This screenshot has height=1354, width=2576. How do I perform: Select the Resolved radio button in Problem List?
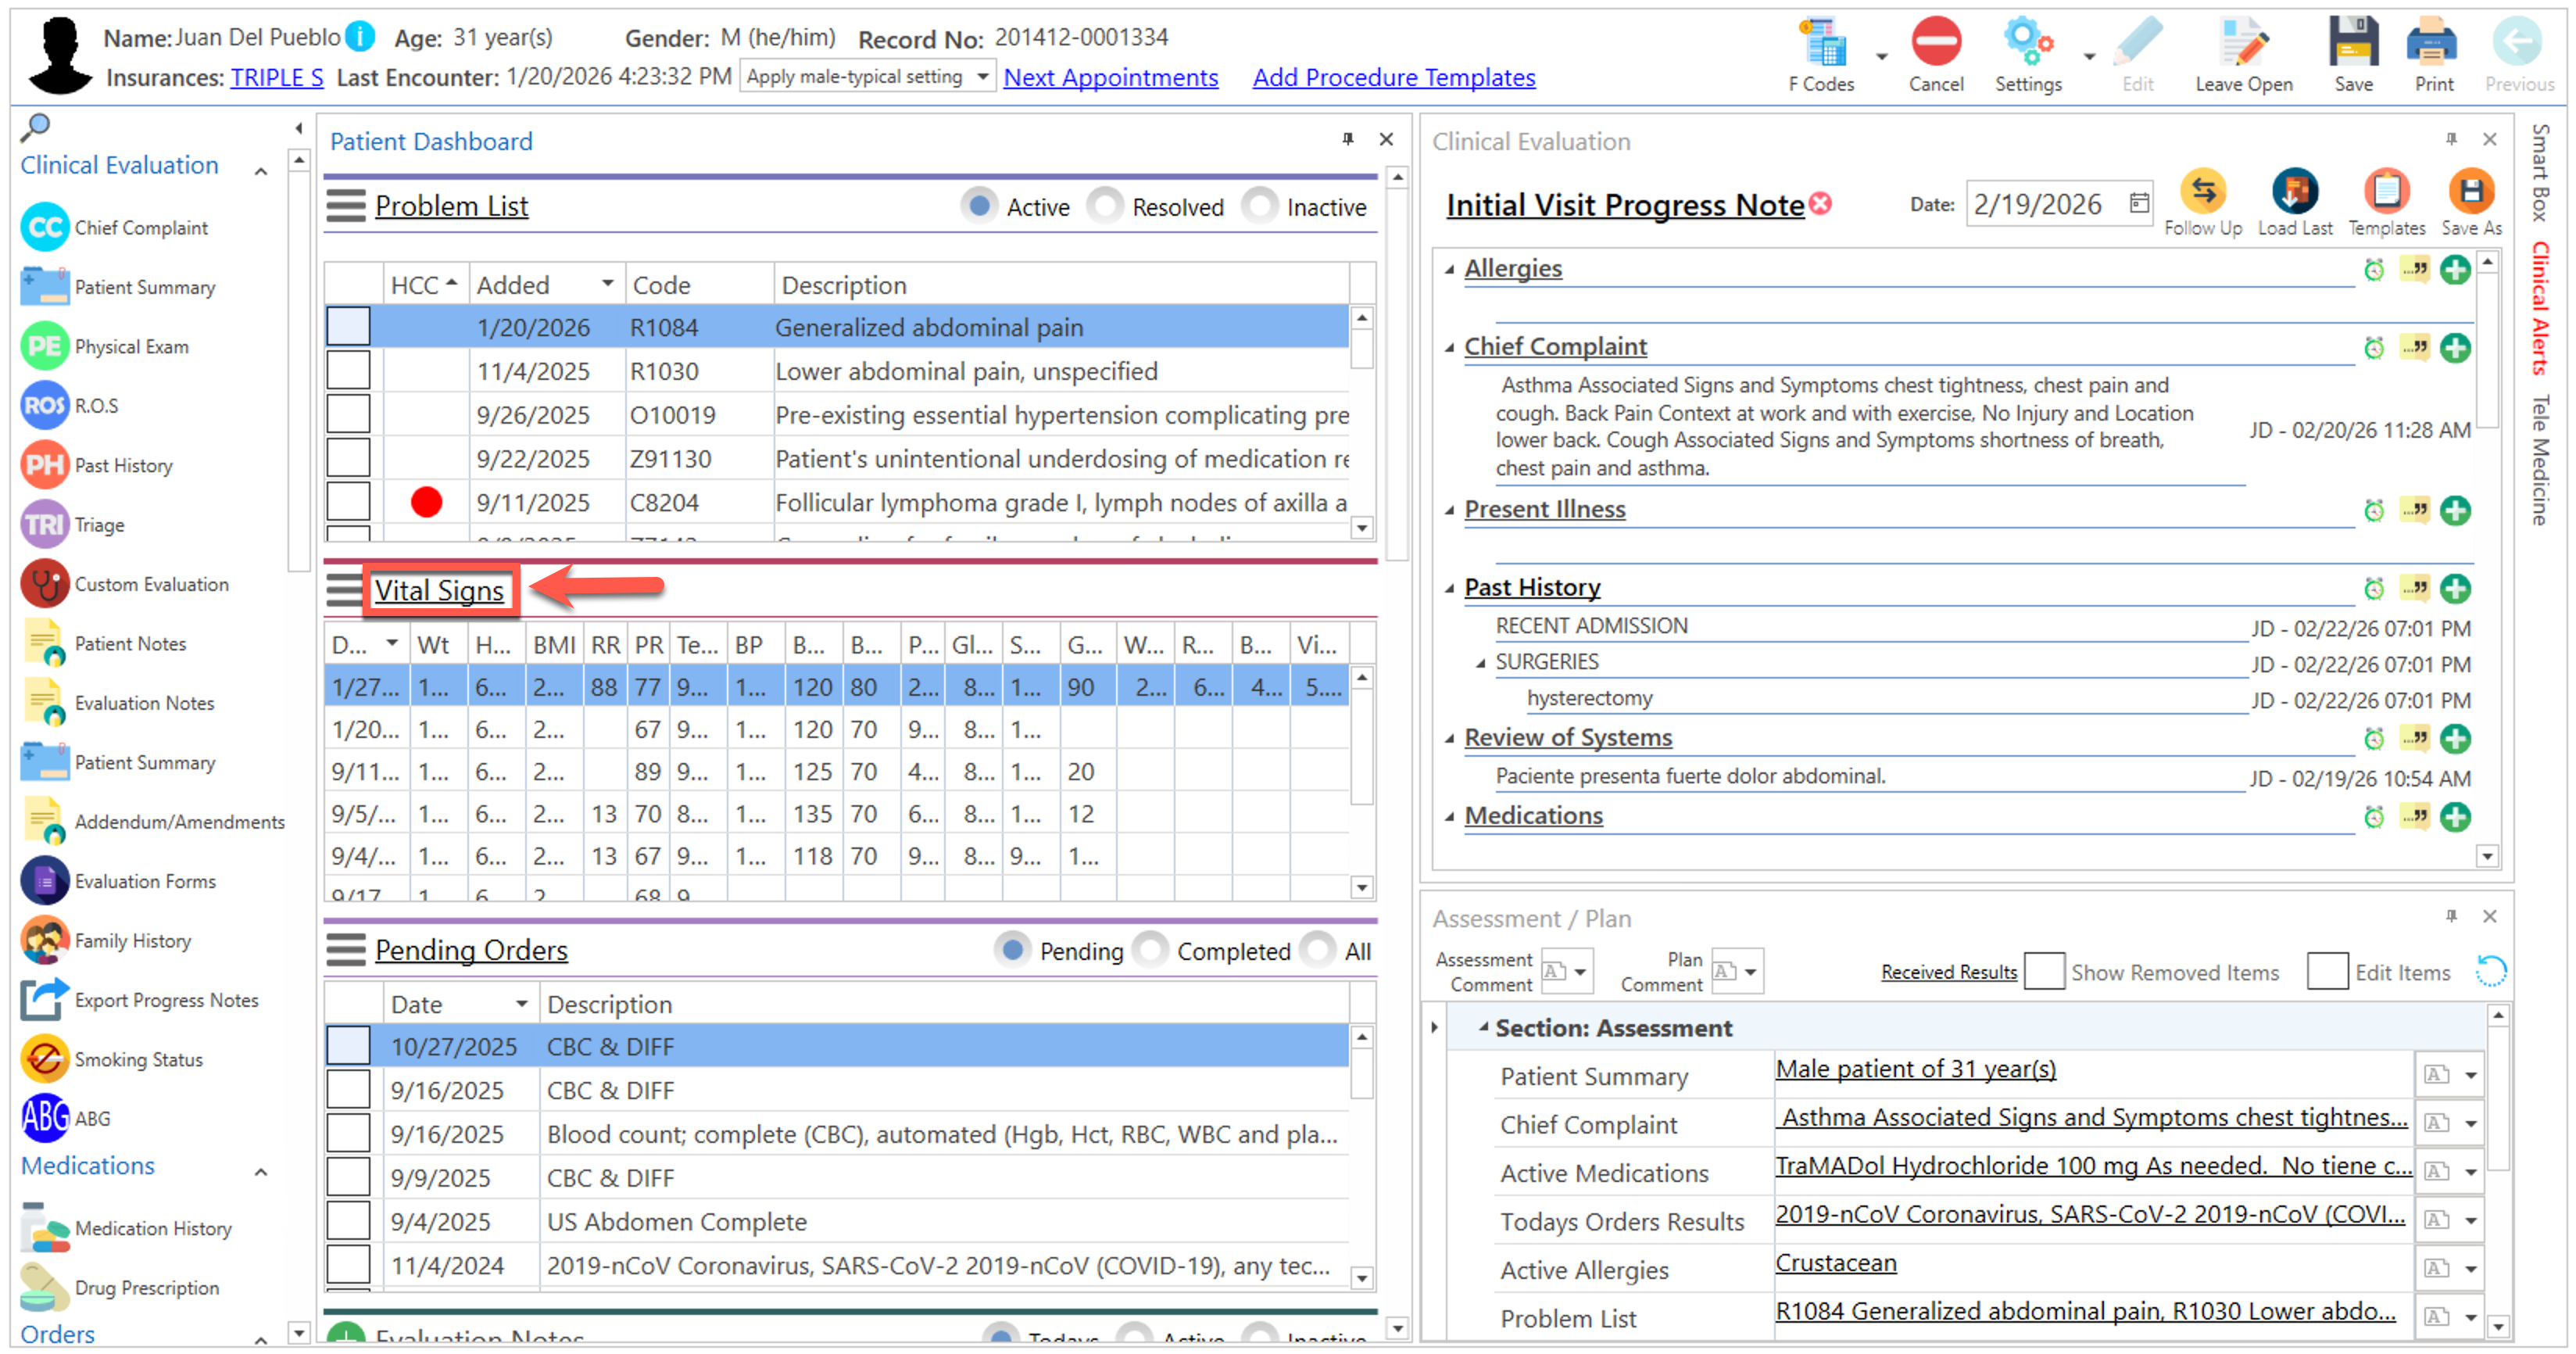click(x=1106, y=206)
